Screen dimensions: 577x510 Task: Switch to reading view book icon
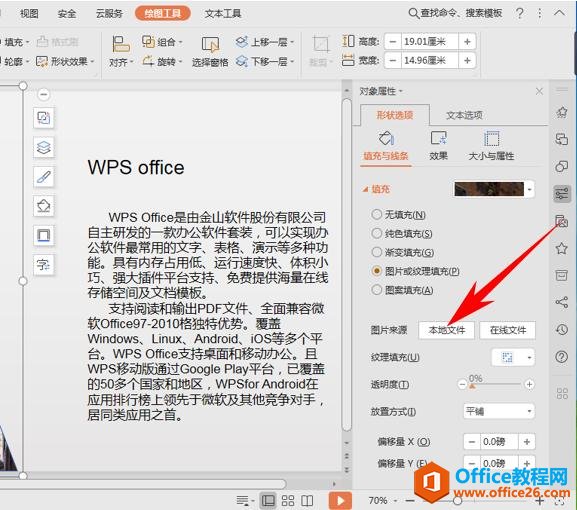(307, 500)
